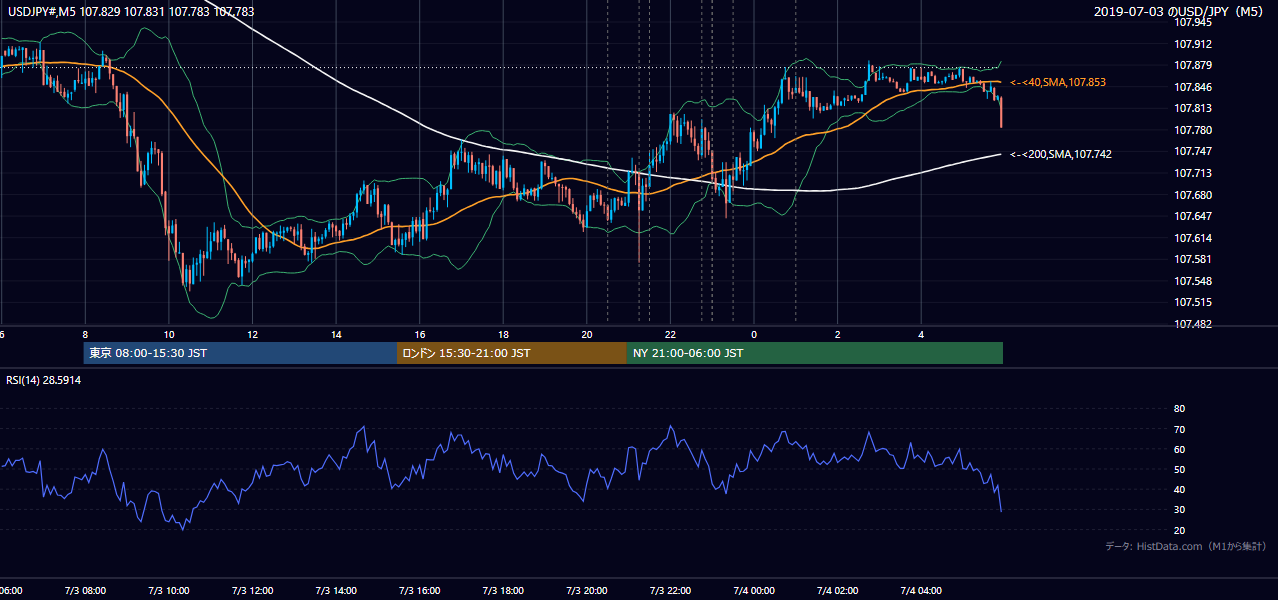Click price axis value 107.945

coord(1192,22)
